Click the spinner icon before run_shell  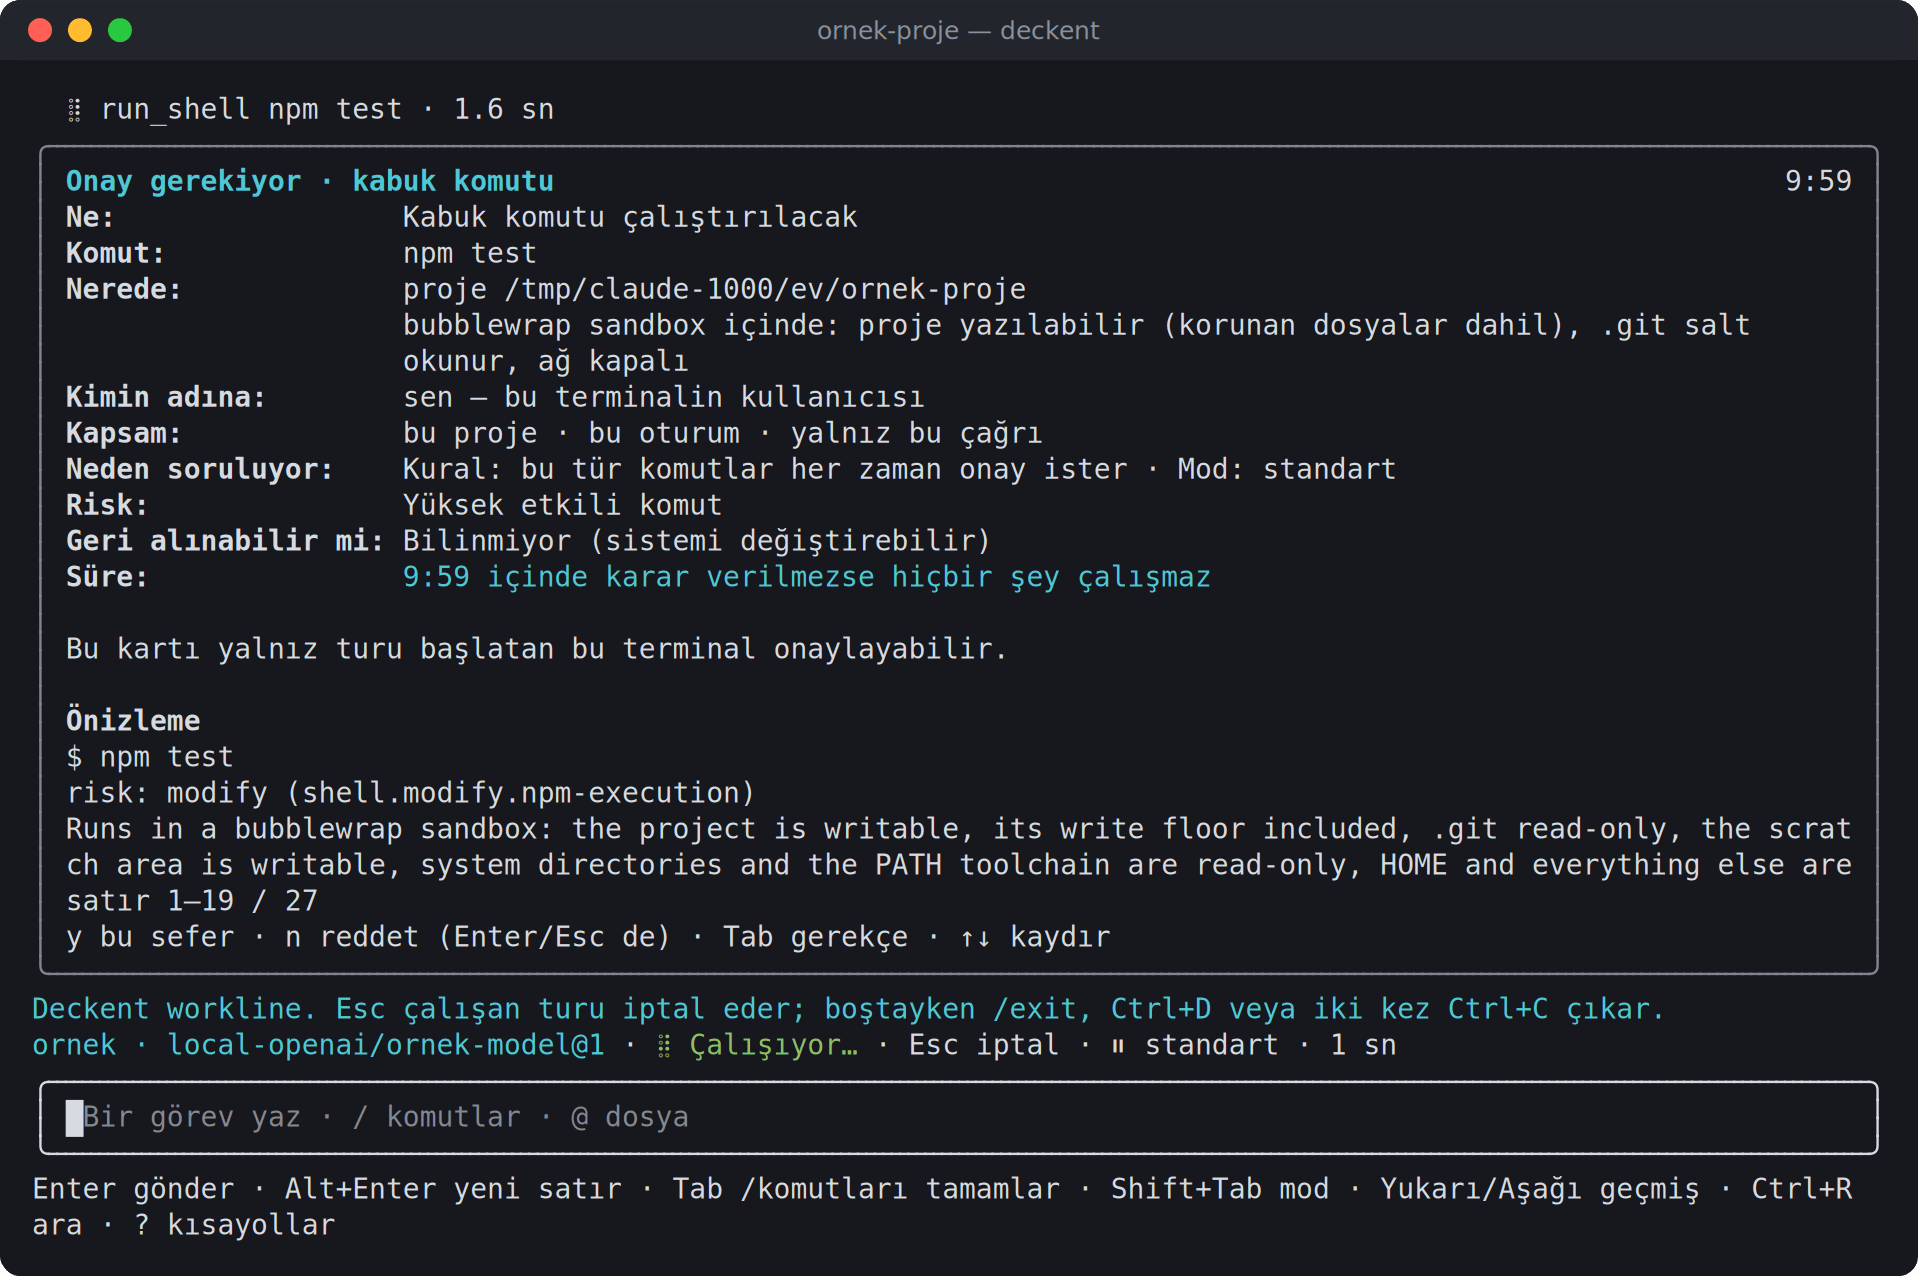click(74, 110)
